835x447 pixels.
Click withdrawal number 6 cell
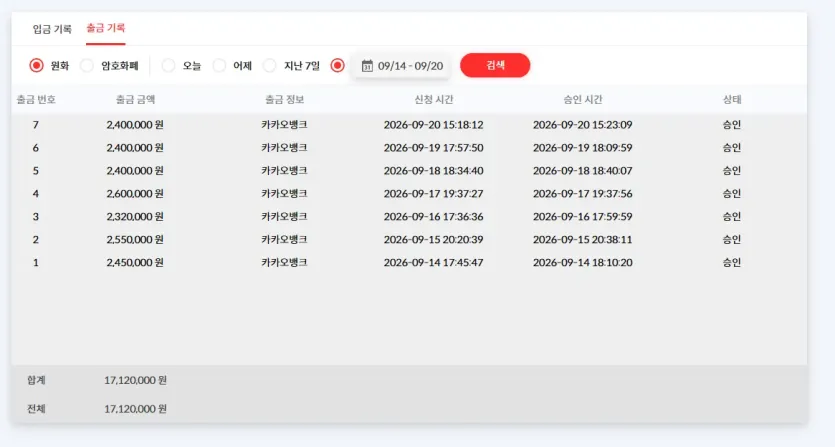point(36,148)
